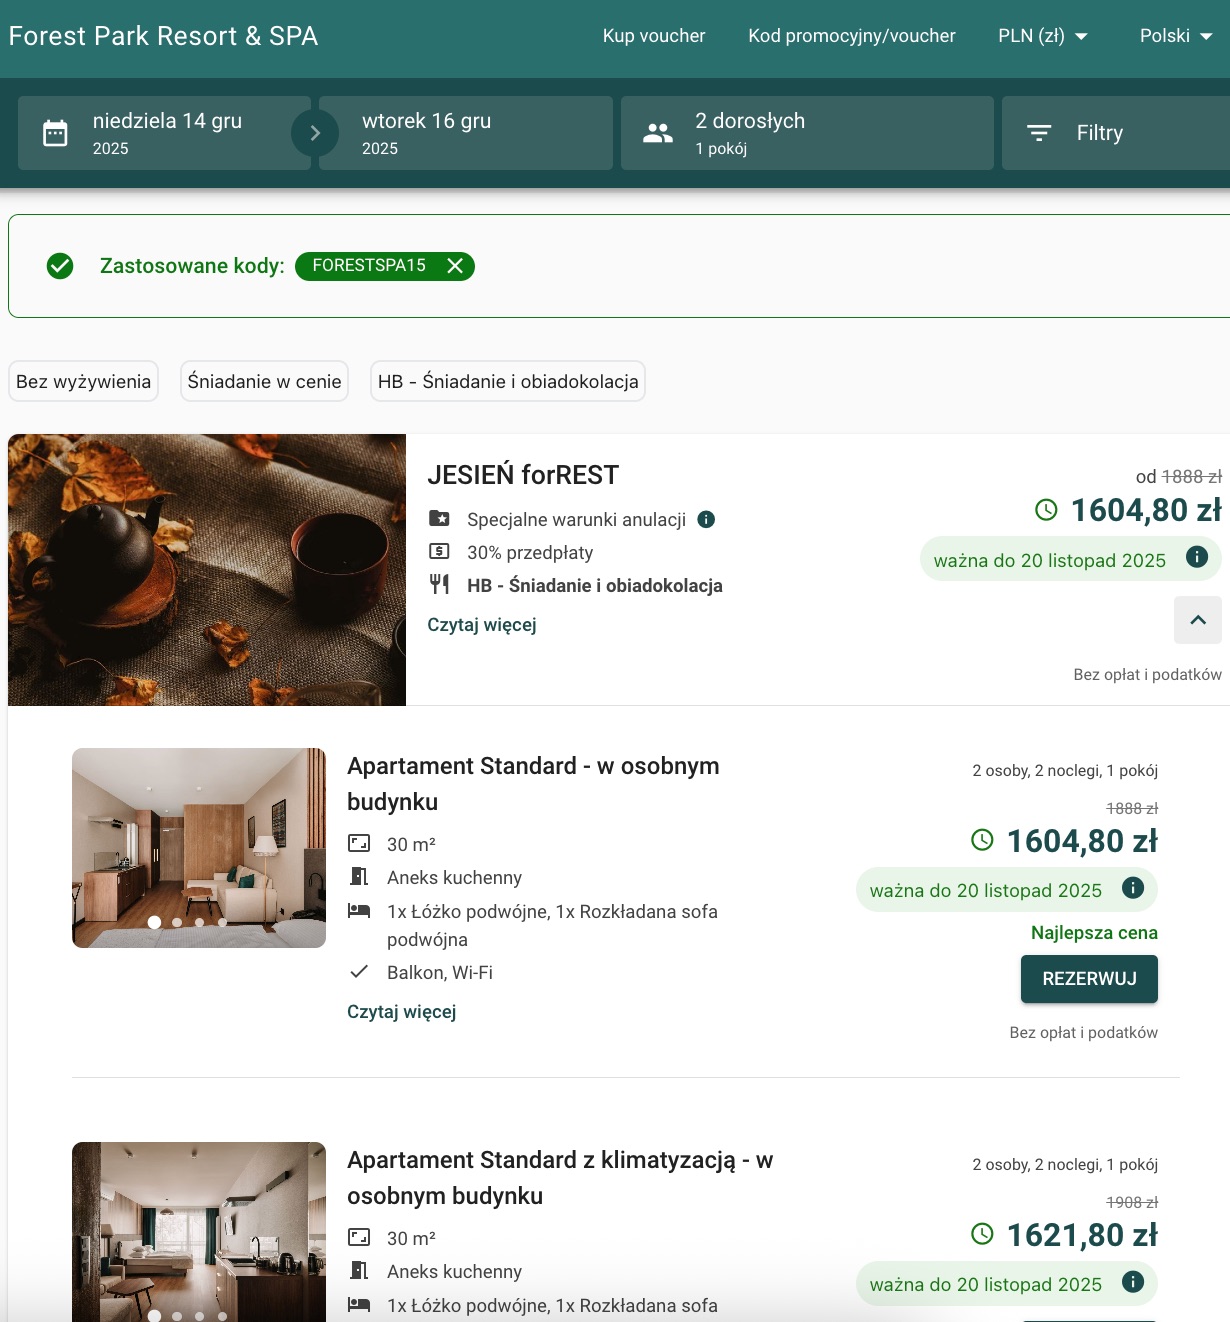
Task: Click the info icon next to Specjalne warunki anulacji
Action: [x=708, y=519]
